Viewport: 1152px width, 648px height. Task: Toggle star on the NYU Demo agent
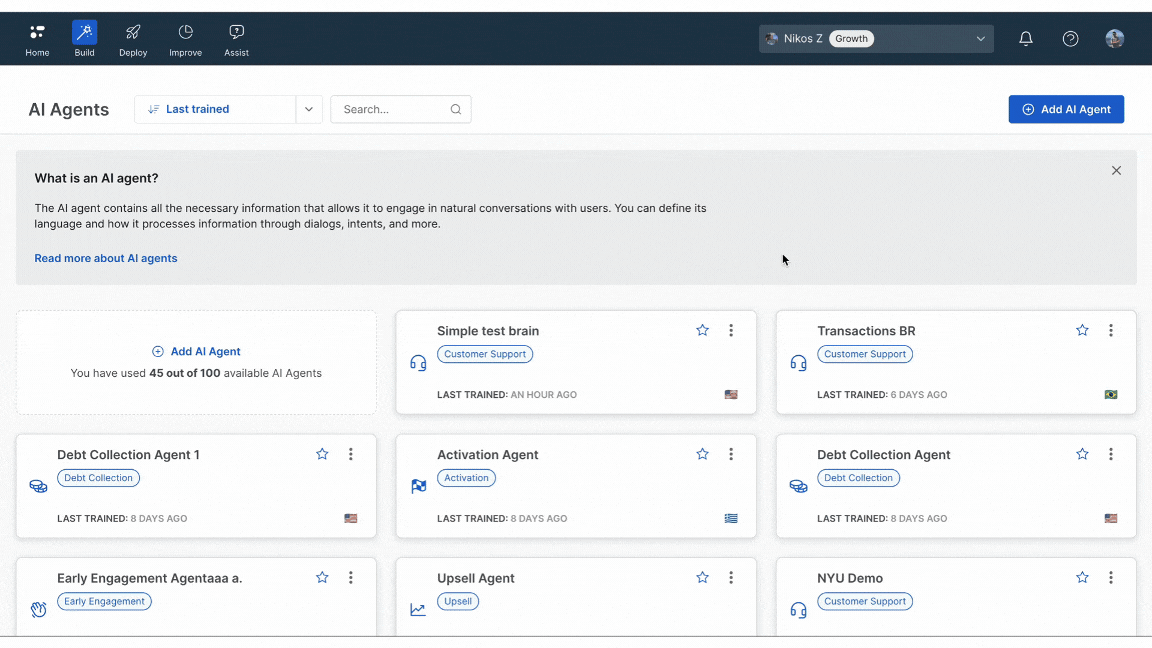click(x=1082, y=578)
